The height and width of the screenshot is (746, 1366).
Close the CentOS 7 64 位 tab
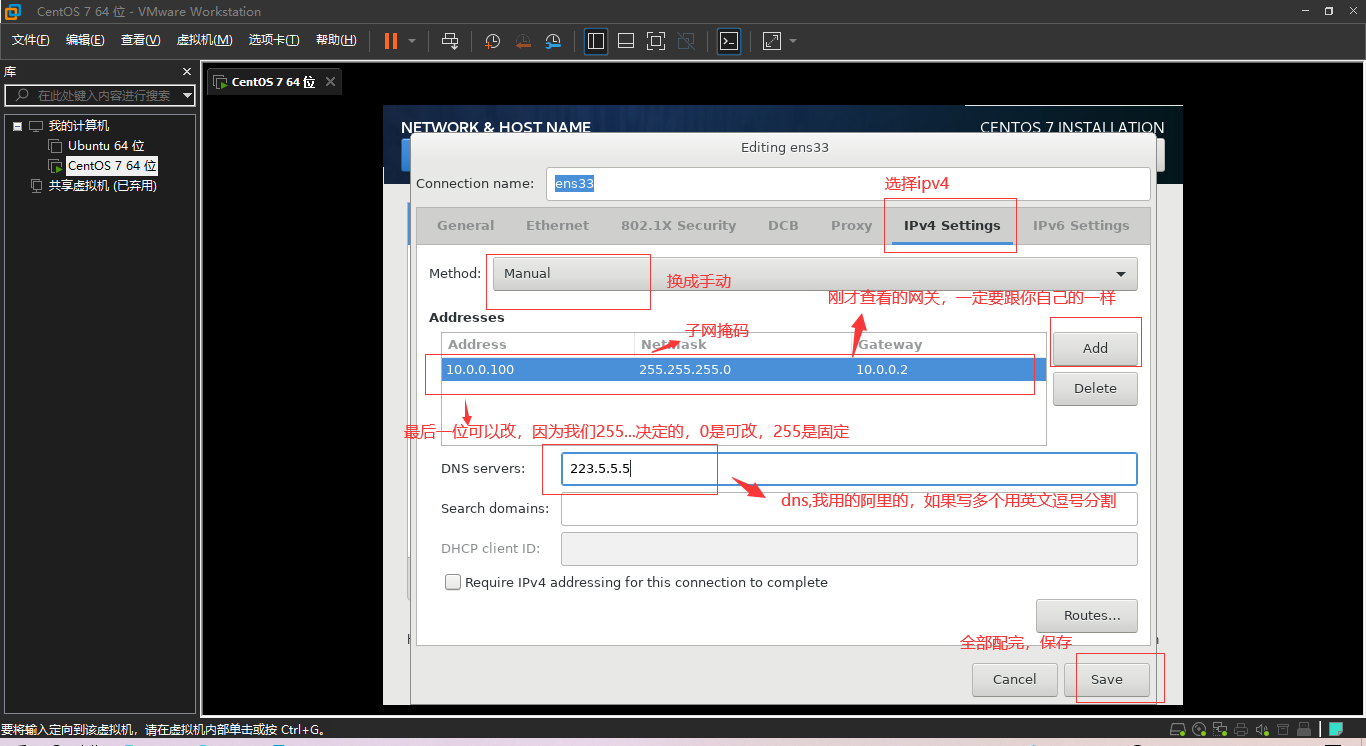[330, 81]
